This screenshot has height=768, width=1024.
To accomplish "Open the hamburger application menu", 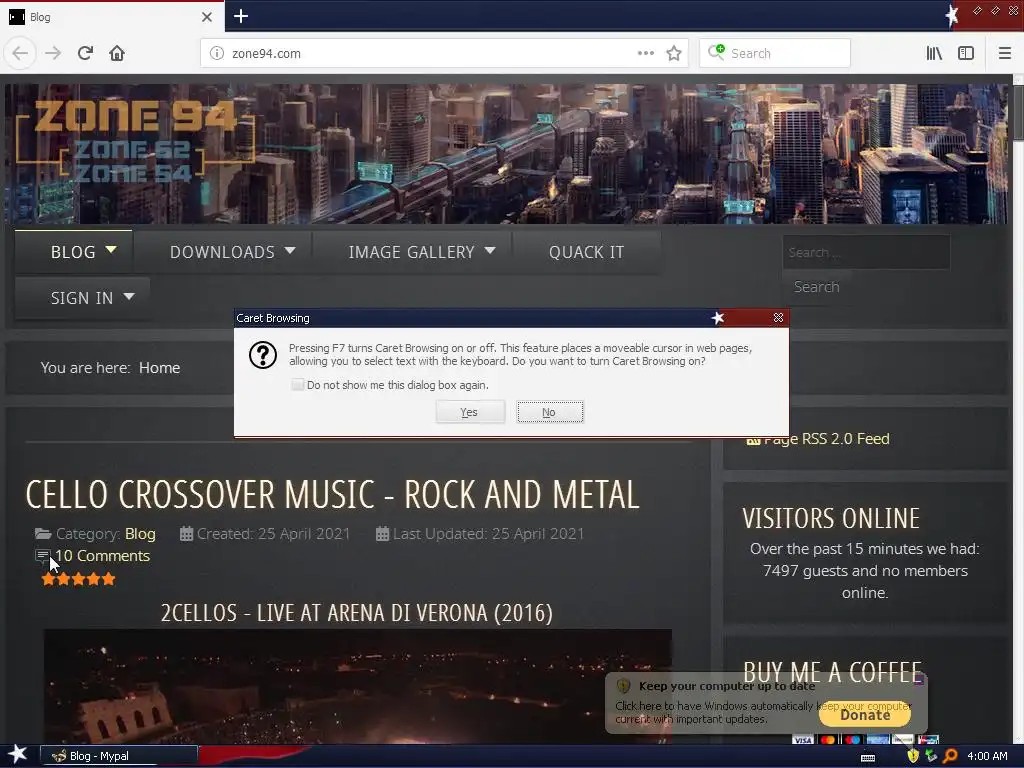I will 1005,53.
